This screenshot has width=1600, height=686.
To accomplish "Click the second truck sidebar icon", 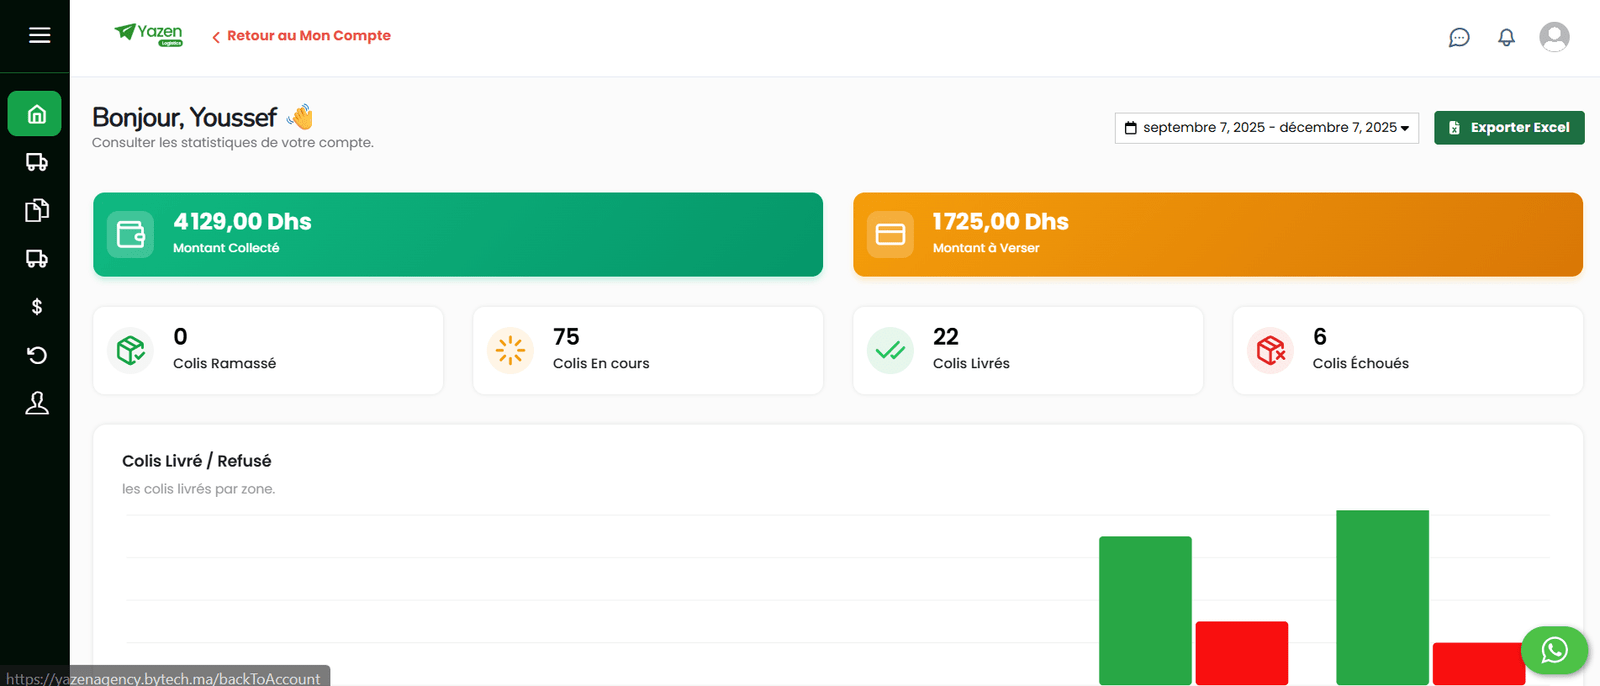I will tap(36, 259).
